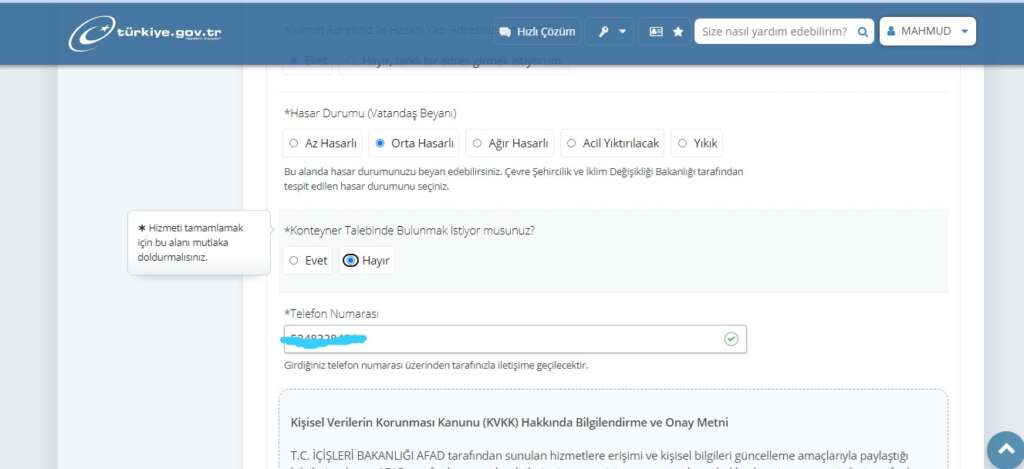Expand the key icon dropdown menu
This screenshot has height=469, width=1024.
612,32
